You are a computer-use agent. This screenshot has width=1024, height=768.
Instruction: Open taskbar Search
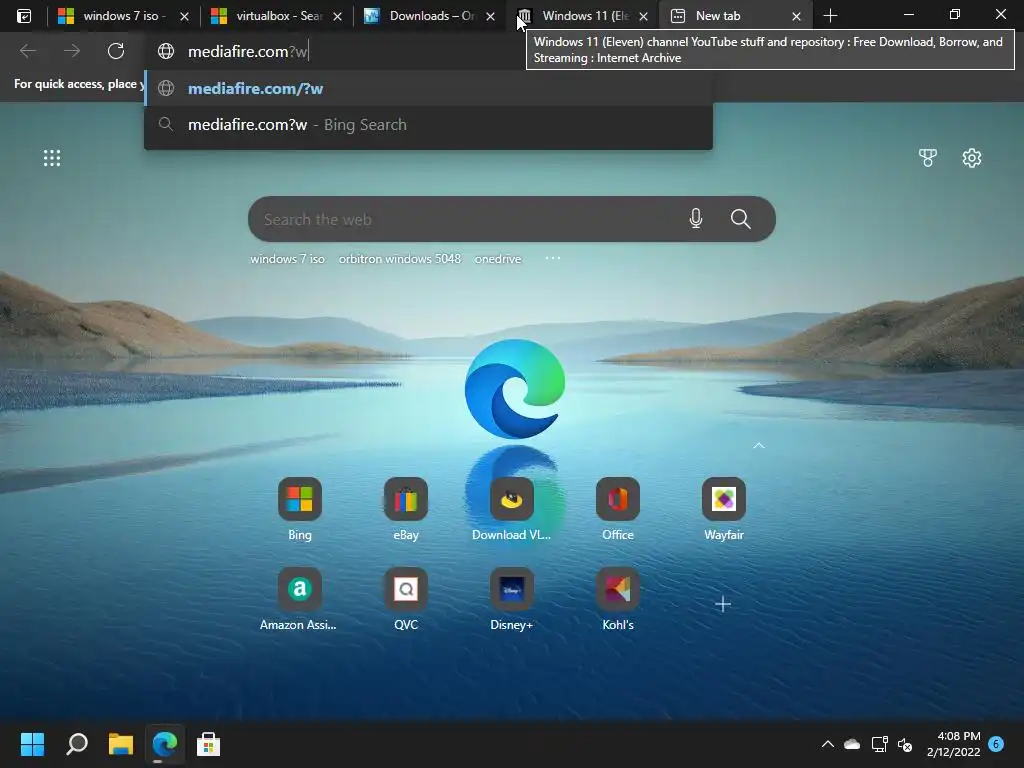click(76, 744)
